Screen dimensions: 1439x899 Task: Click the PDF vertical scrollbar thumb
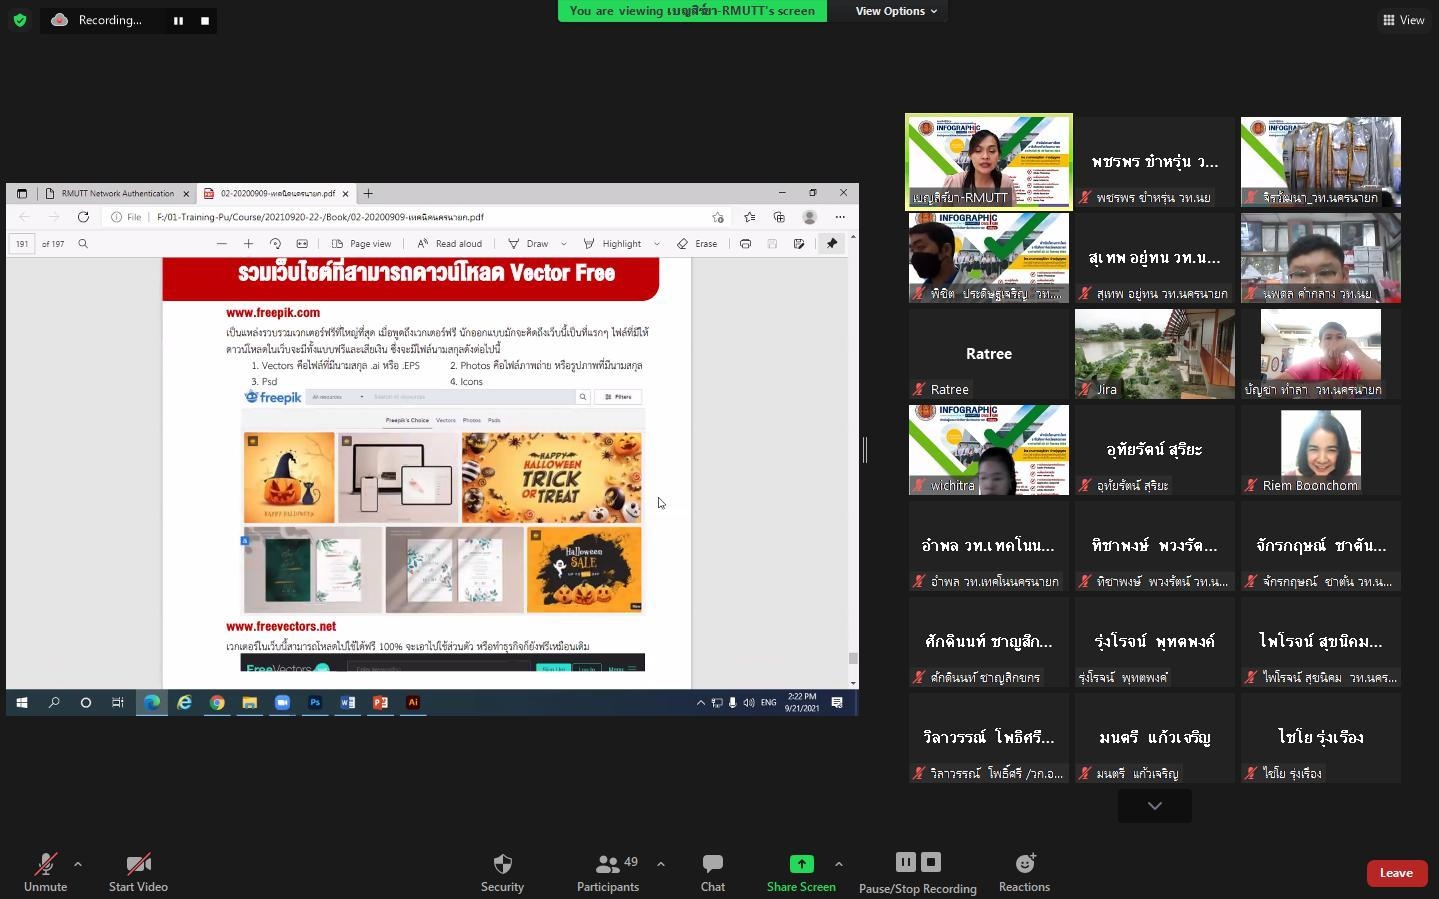pyautogui.click(x=853, y=658)
